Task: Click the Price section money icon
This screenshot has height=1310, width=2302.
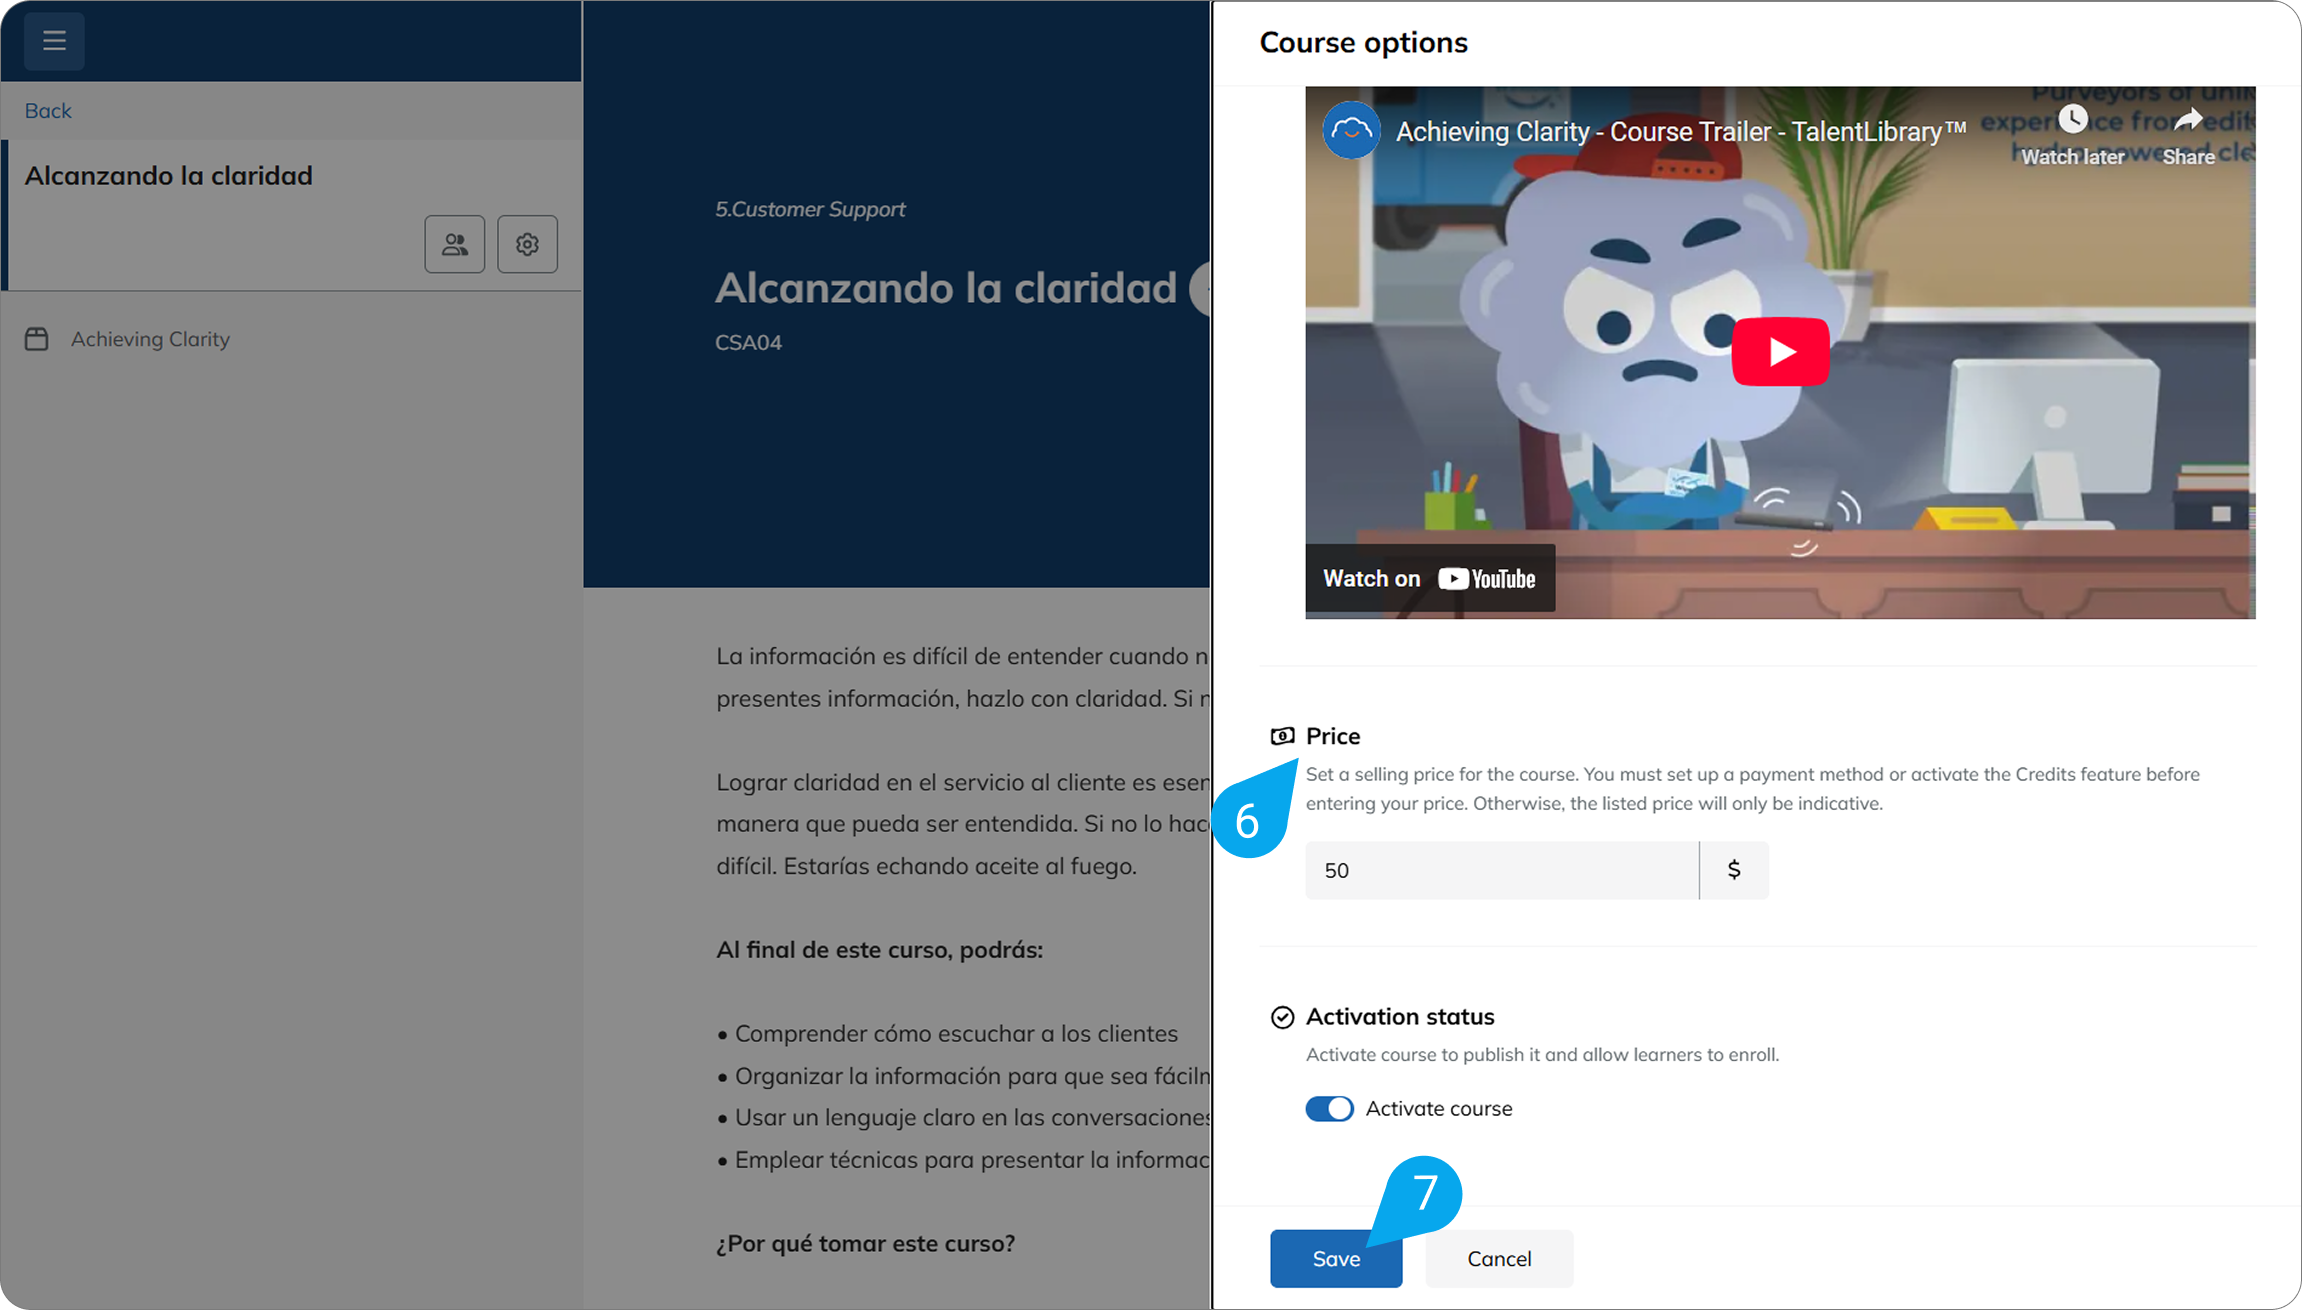Action: [1282, 736]
